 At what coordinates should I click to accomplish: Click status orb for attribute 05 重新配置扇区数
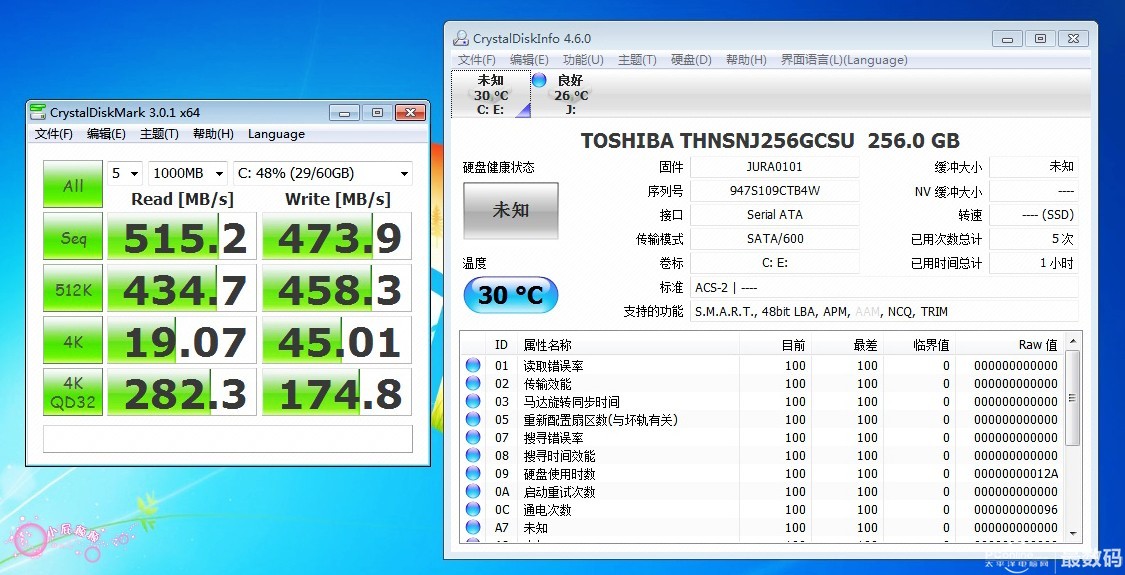[x=473, y=419]
